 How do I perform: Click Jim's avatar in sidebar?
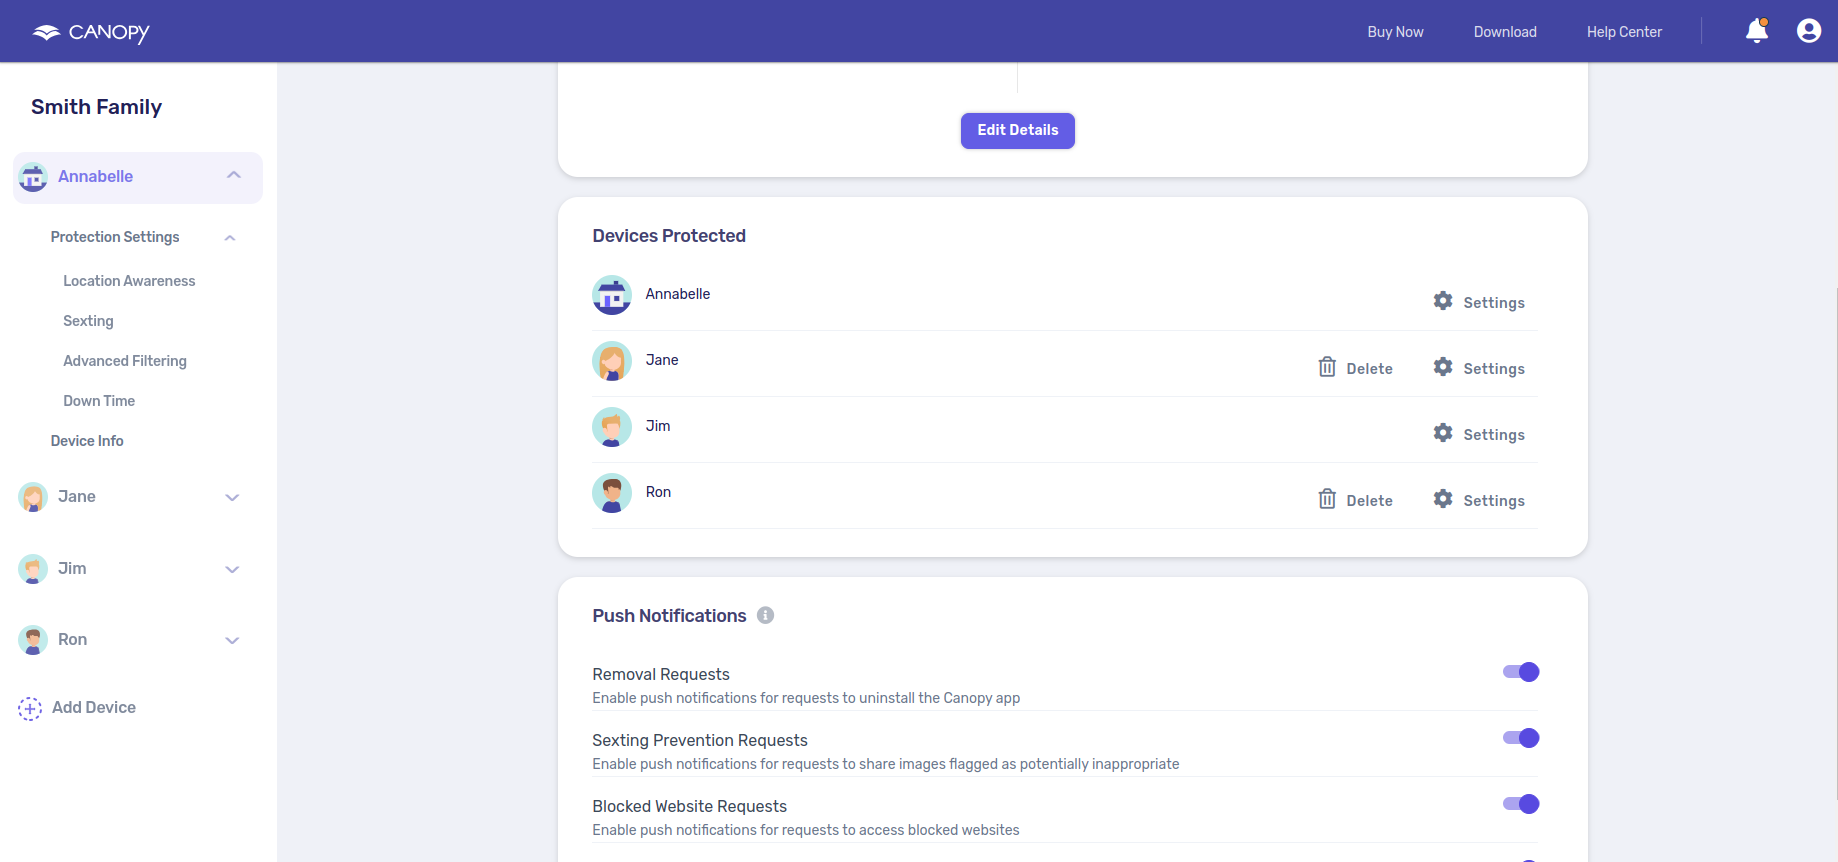pyautogui.click(x=33, y=569)
